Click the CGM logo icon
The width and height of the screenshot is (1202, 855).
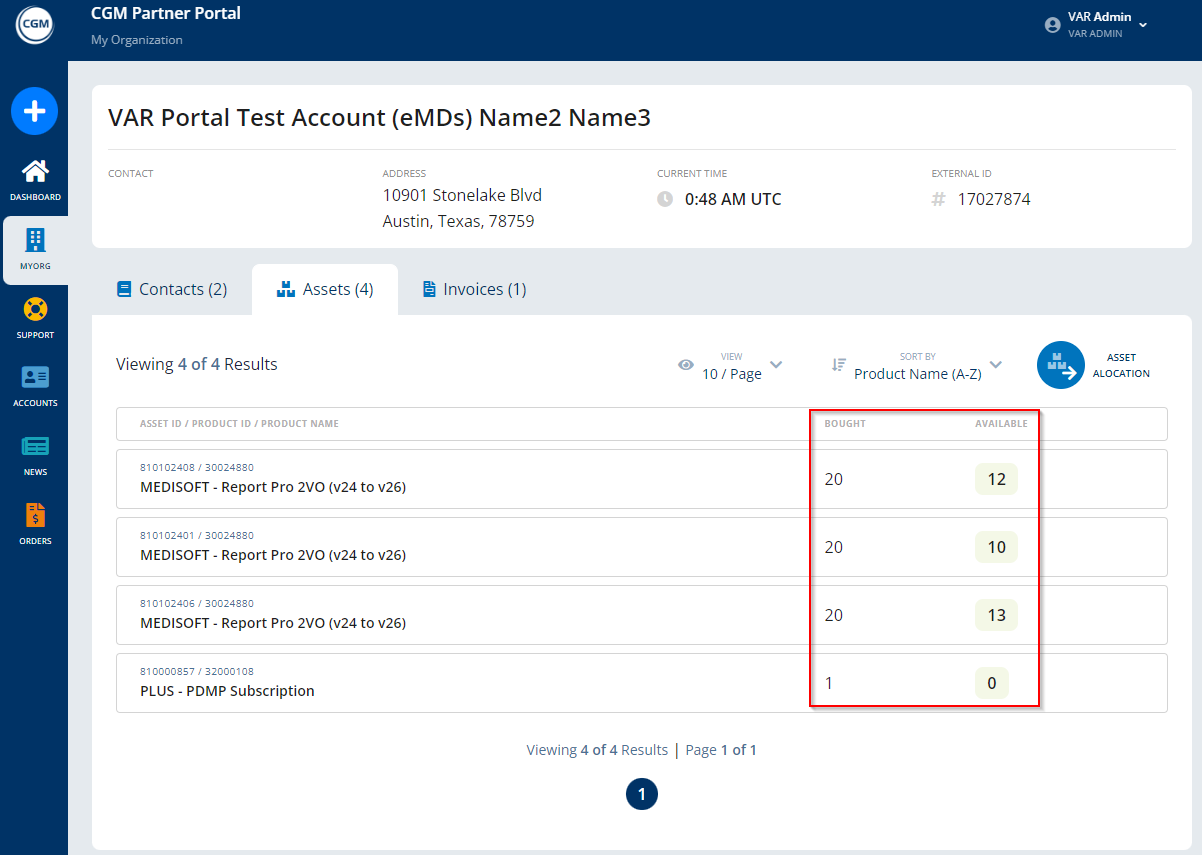[34, 25]
